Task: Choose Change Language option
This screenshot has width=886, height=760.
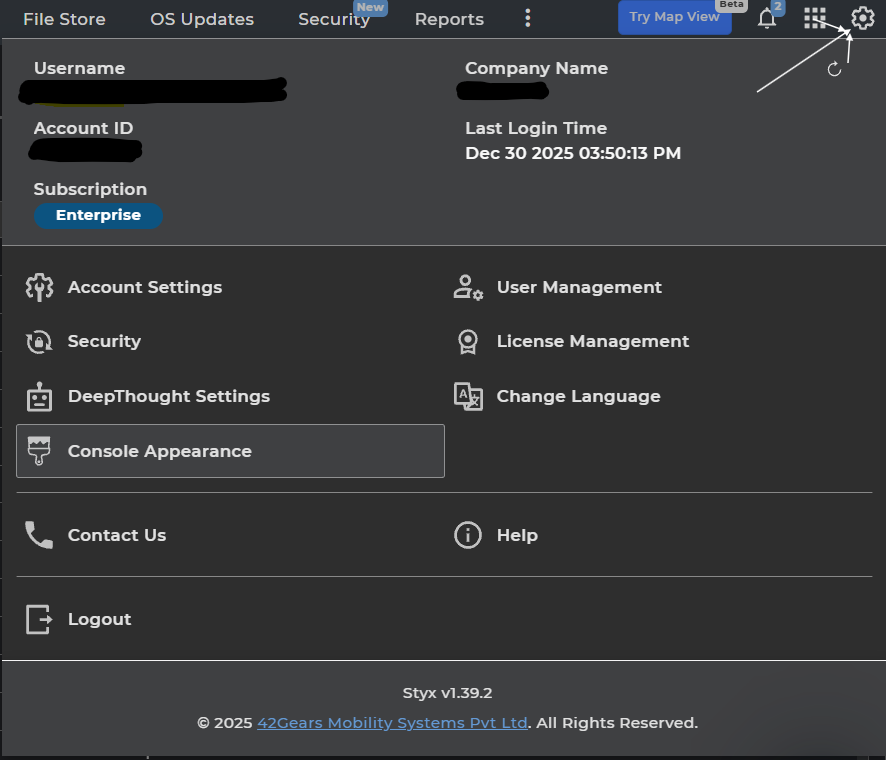Action: [x=578, y=396]
